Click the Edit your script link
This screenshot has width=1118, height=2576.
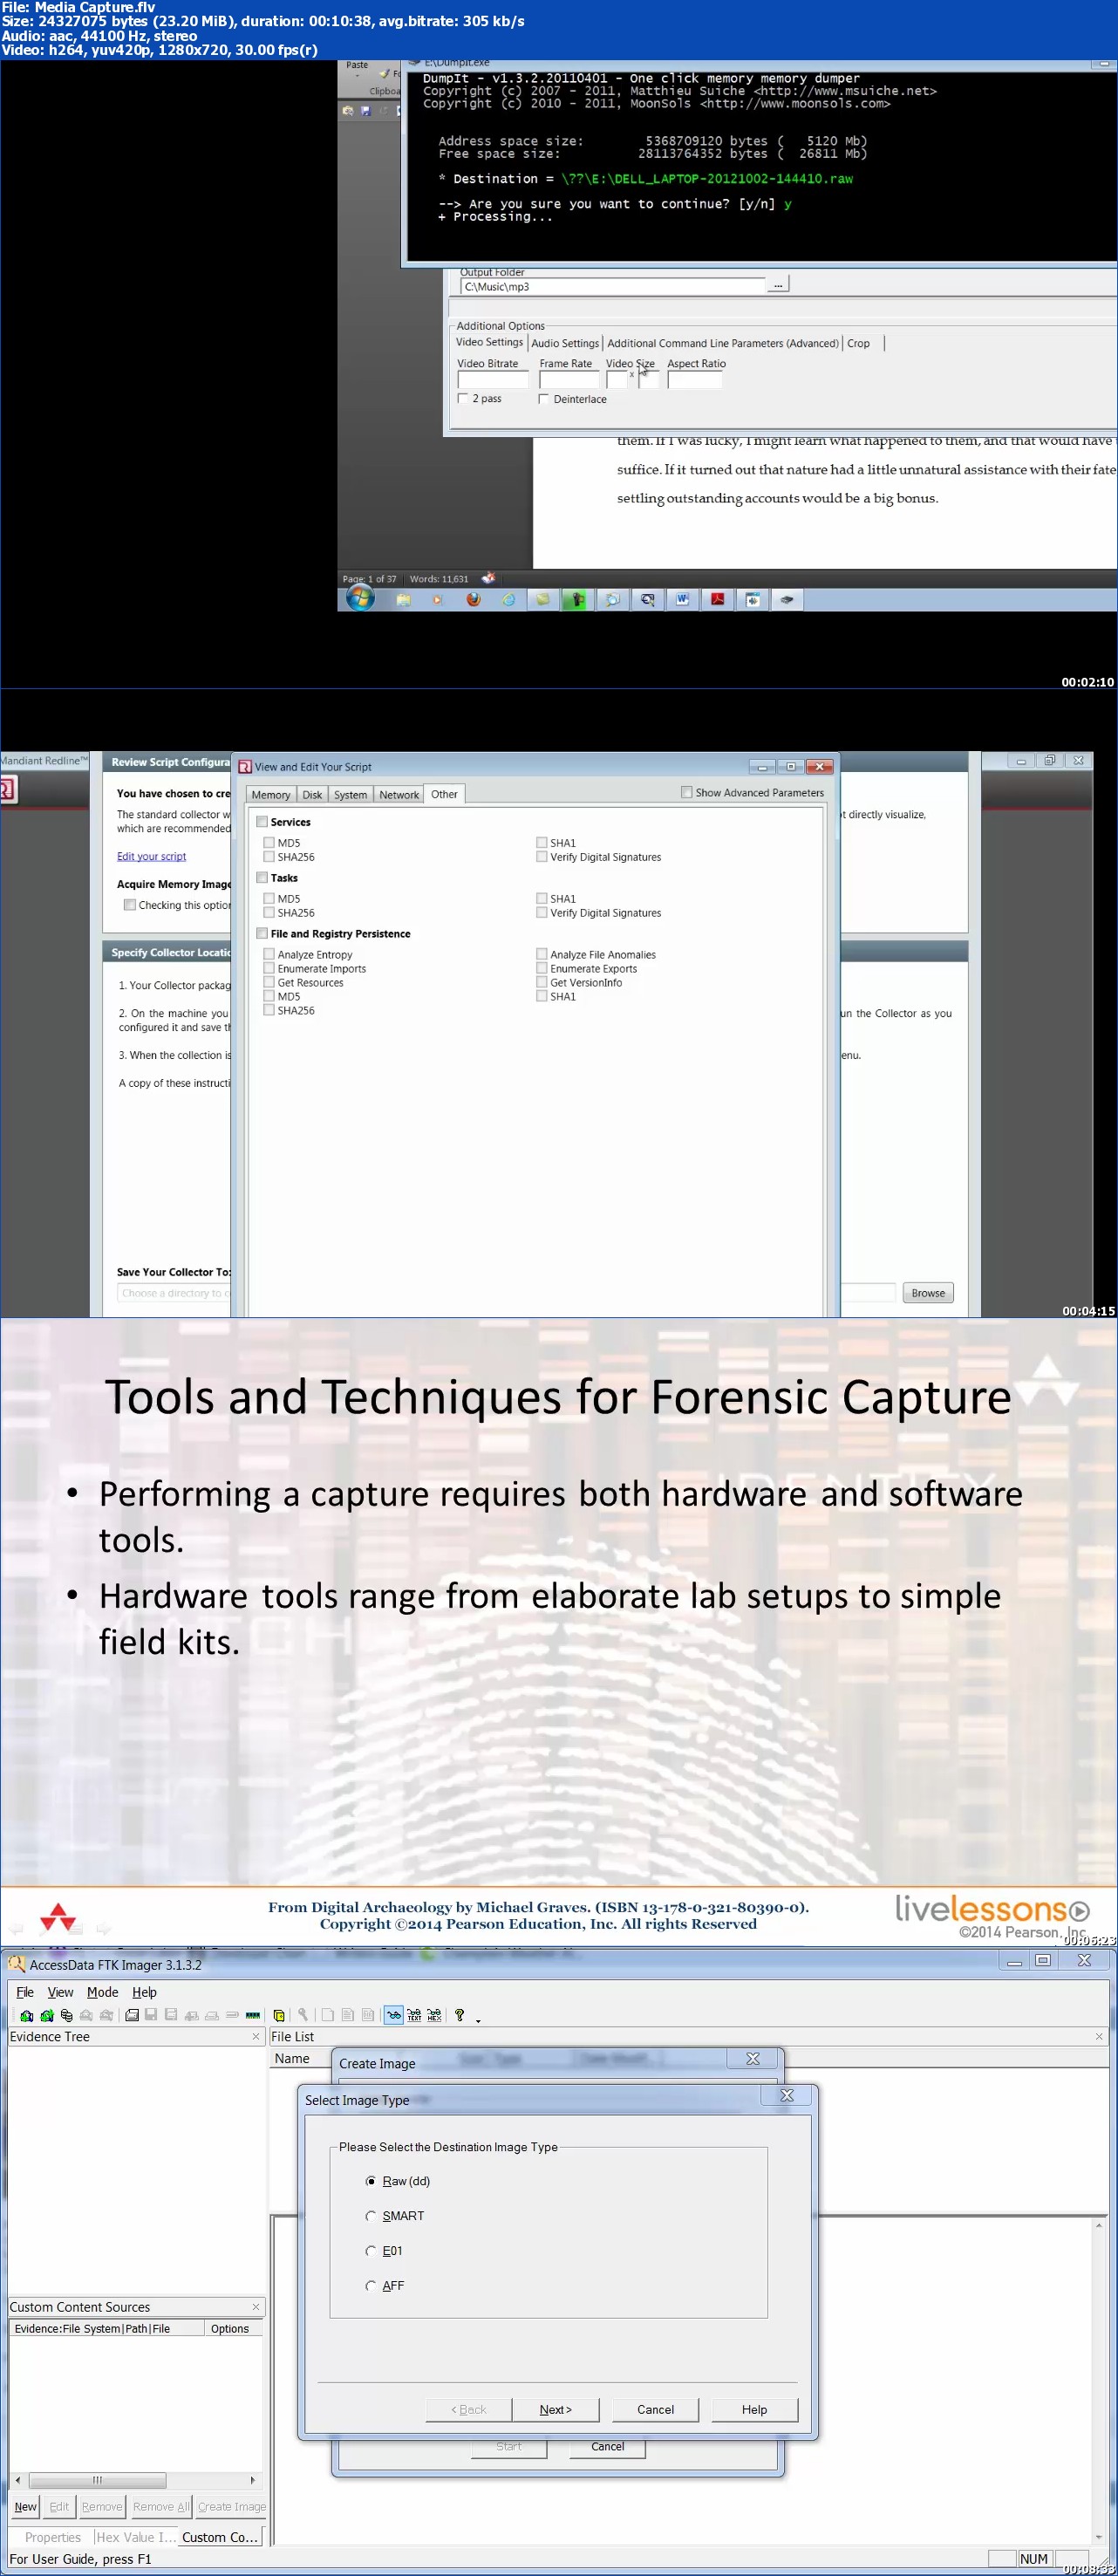(151, 856)
